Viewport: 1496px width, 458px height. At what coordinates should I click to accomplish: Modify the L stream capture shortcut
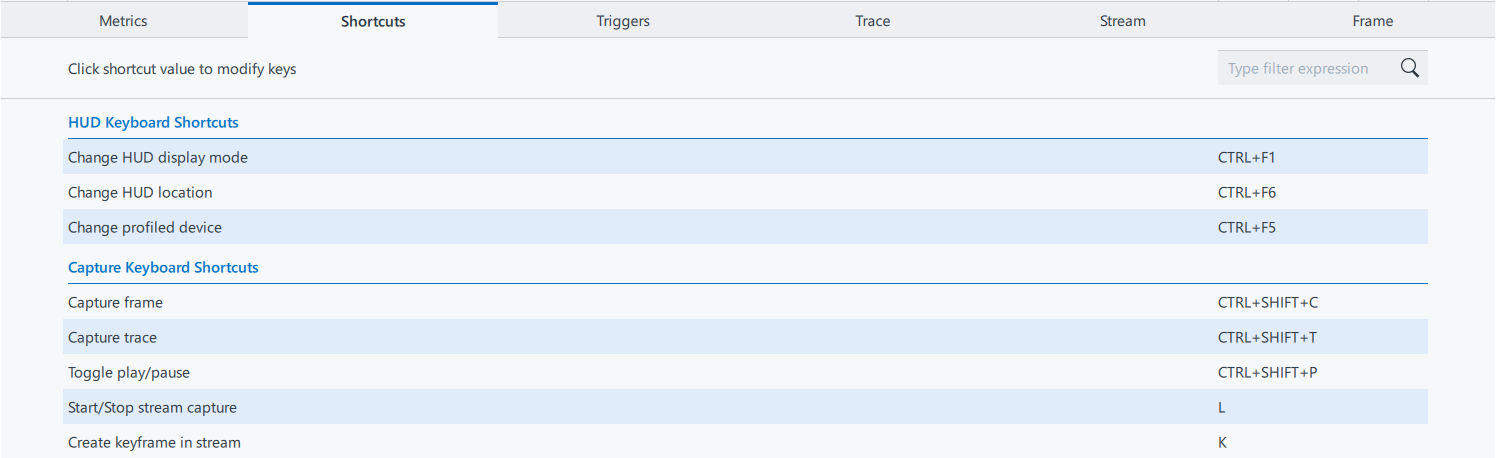[x=1222, y=407]
